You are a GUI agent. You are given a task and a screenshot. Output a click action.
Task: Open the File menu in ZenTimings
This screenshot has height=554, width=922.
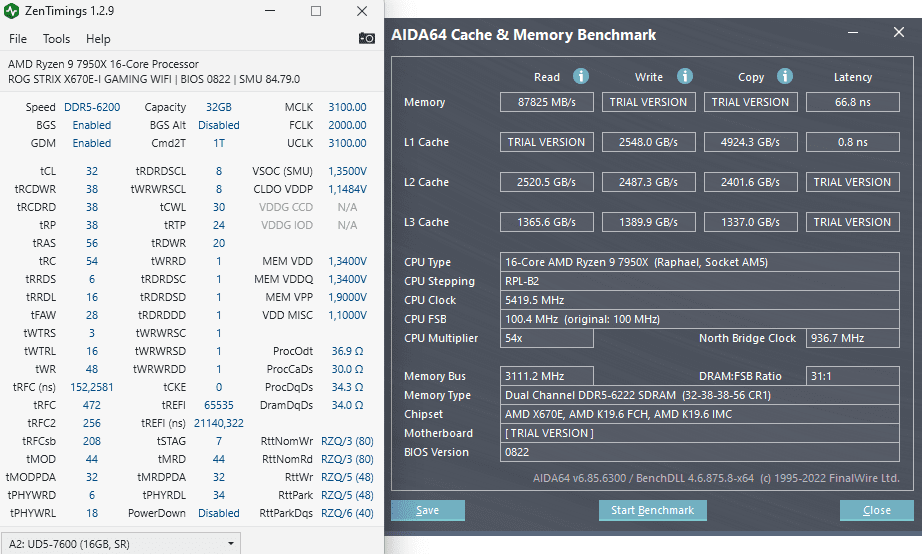pyautogui.click(x=18, y=39)
